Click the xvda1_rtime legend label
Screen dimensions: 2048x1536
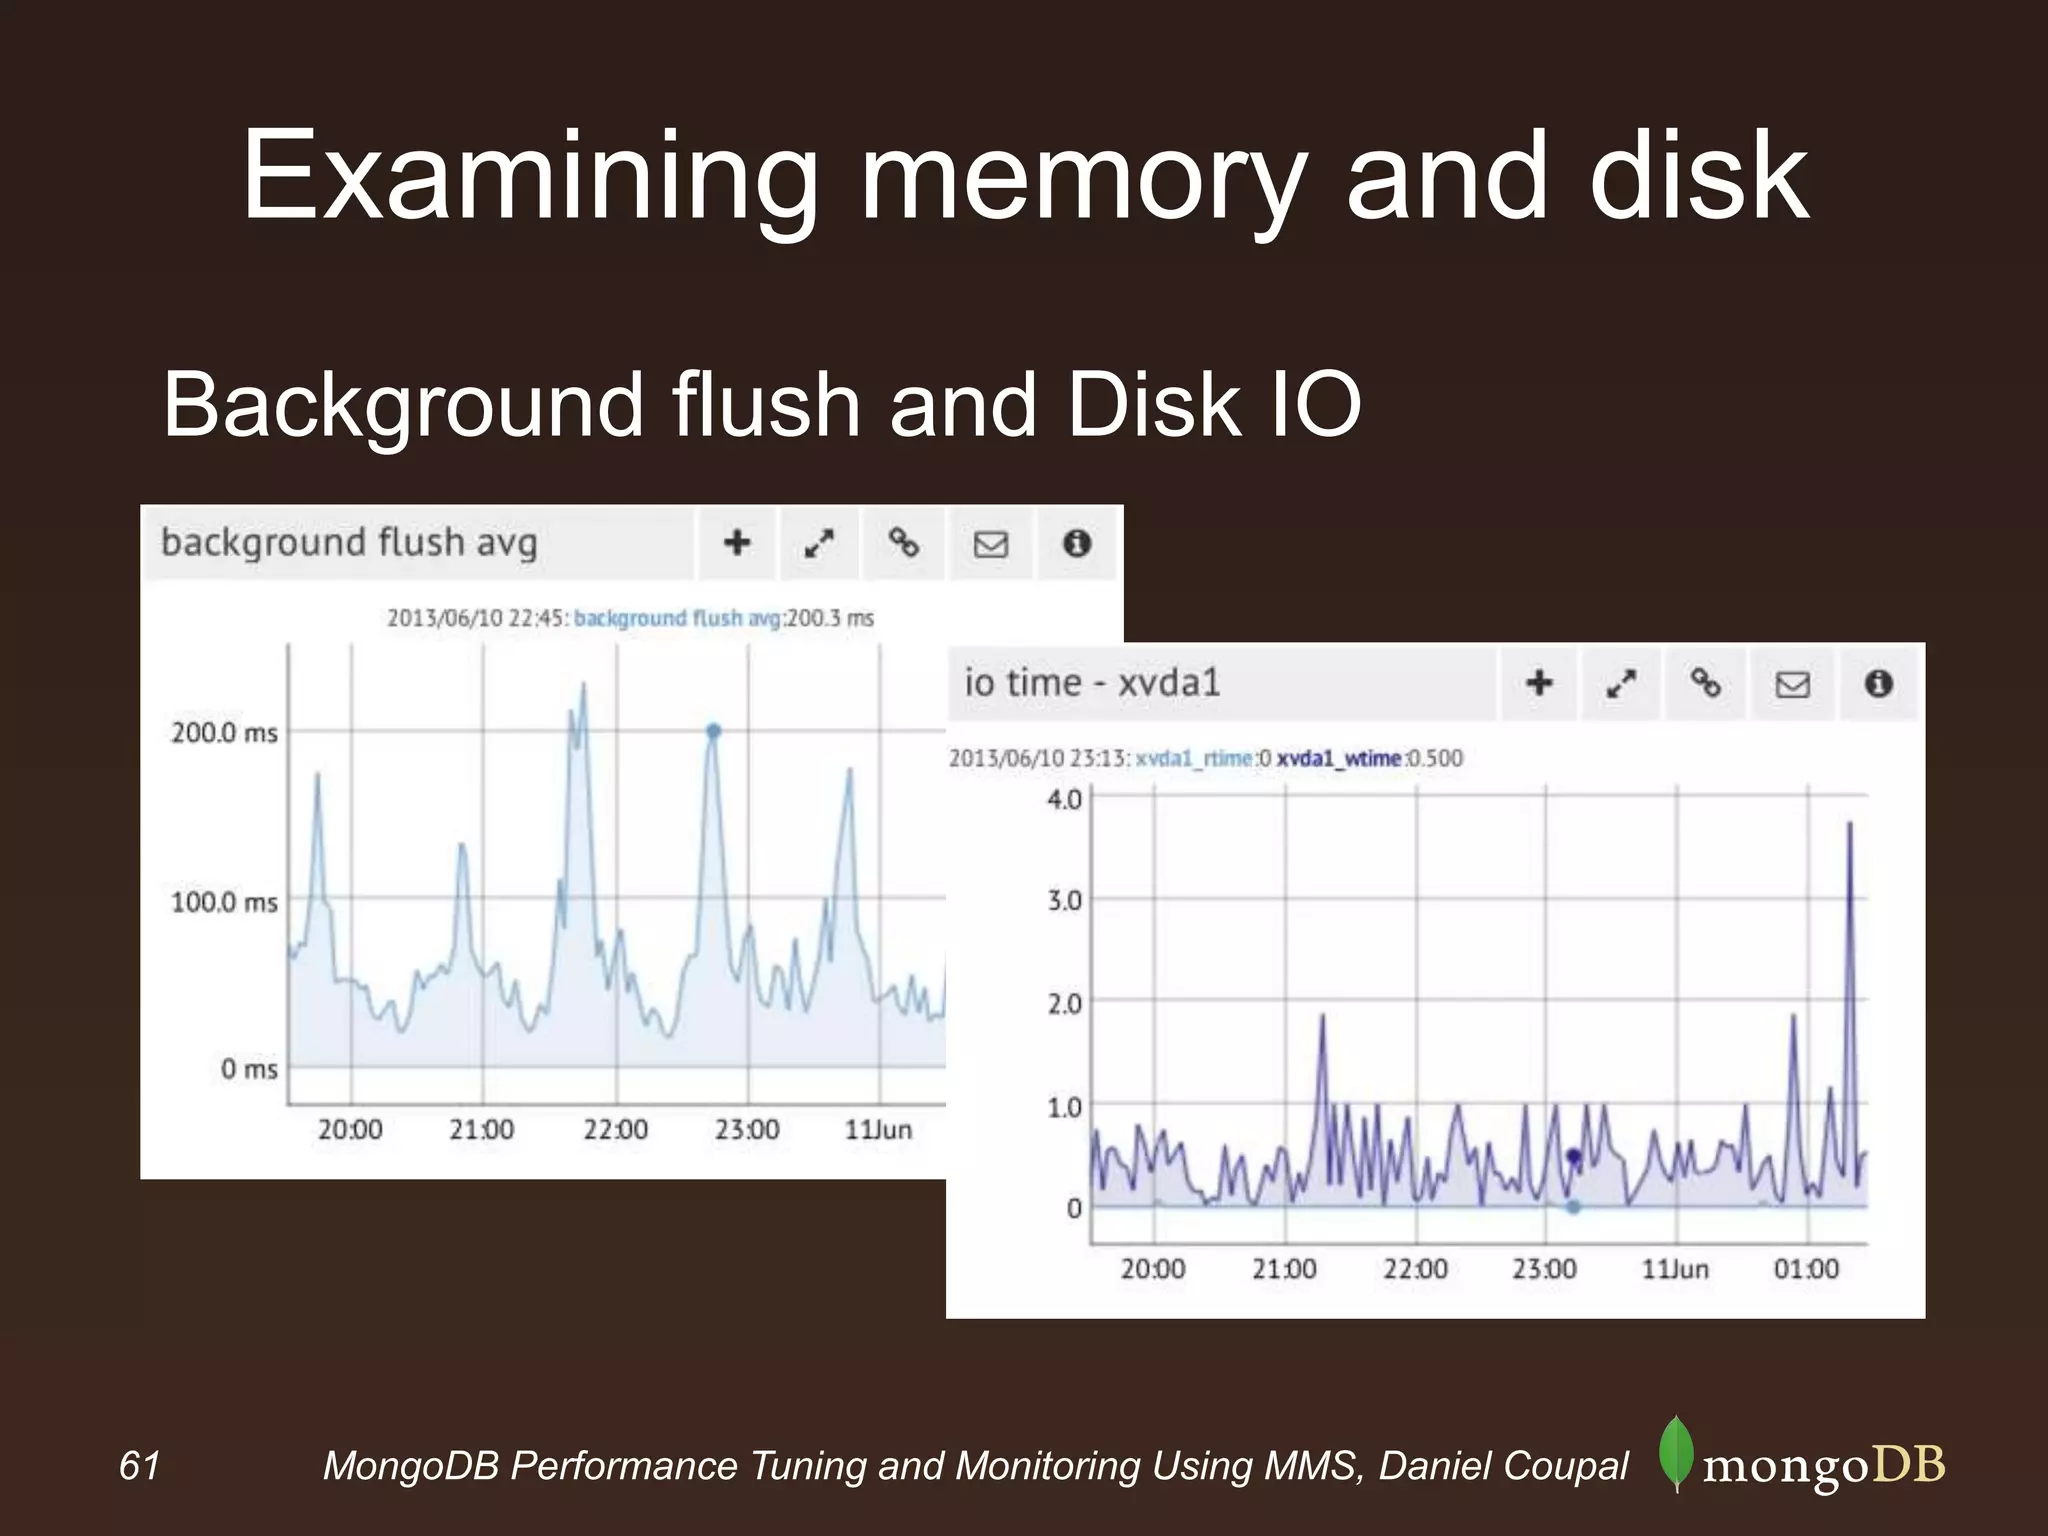pos(1195,758)
